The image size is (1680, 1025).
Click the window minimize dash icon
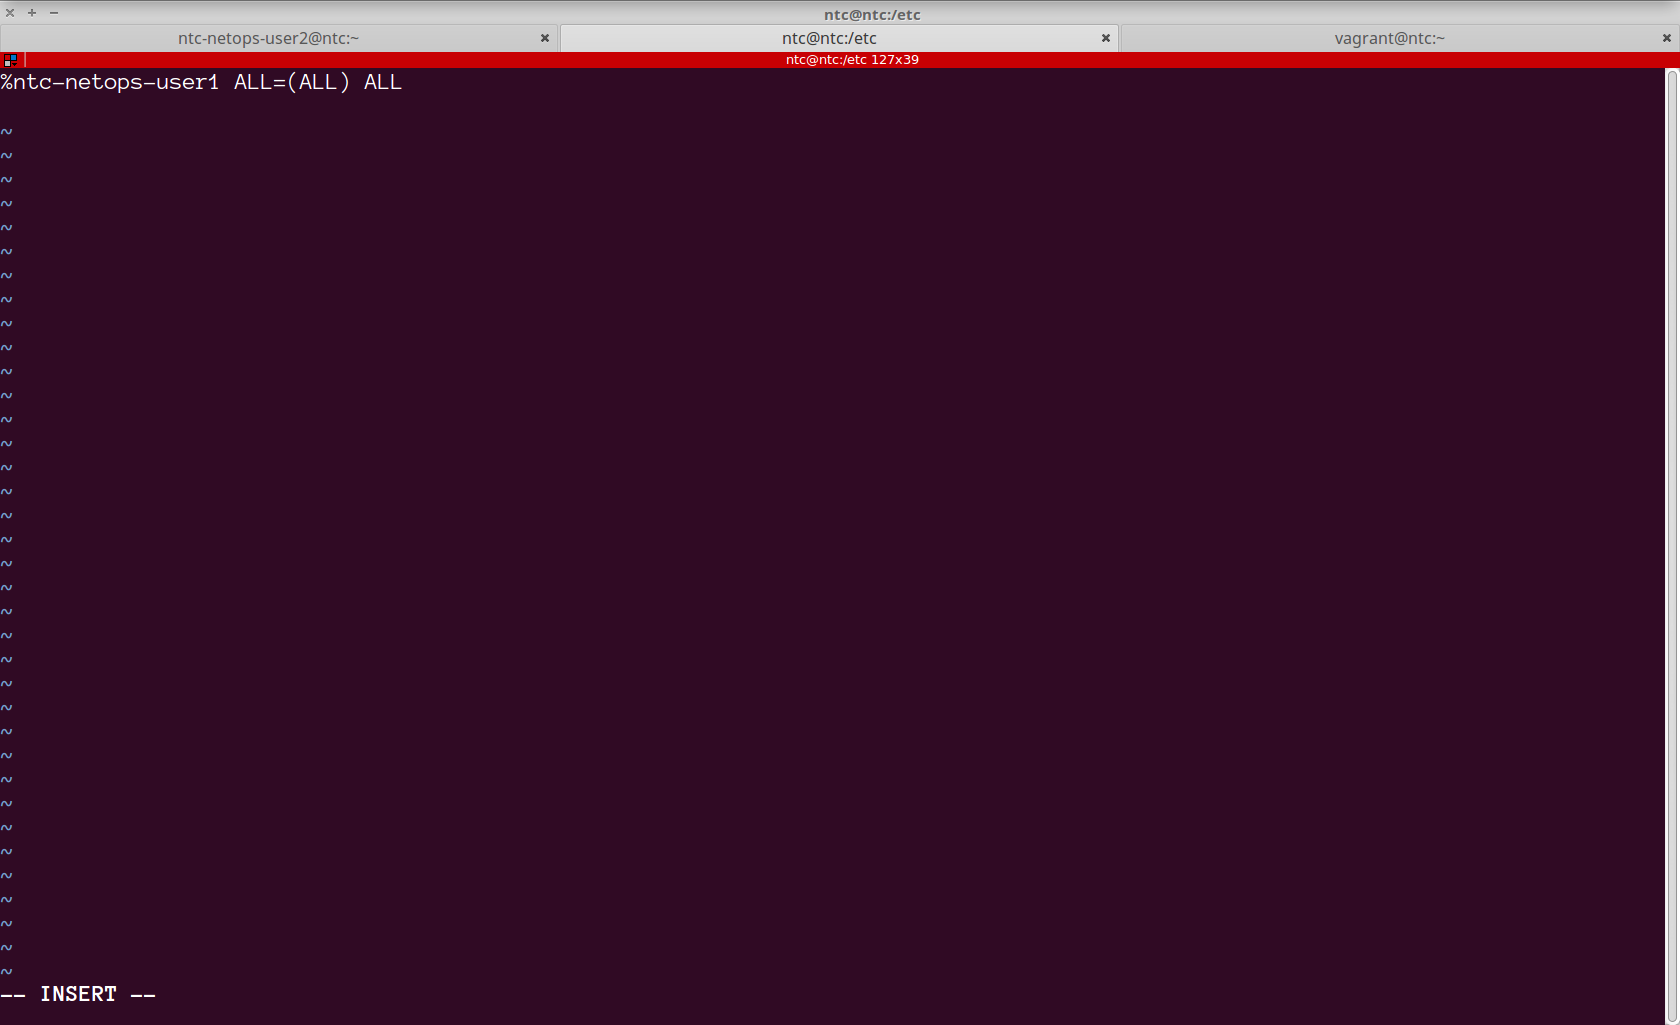[x=54, y=13]
